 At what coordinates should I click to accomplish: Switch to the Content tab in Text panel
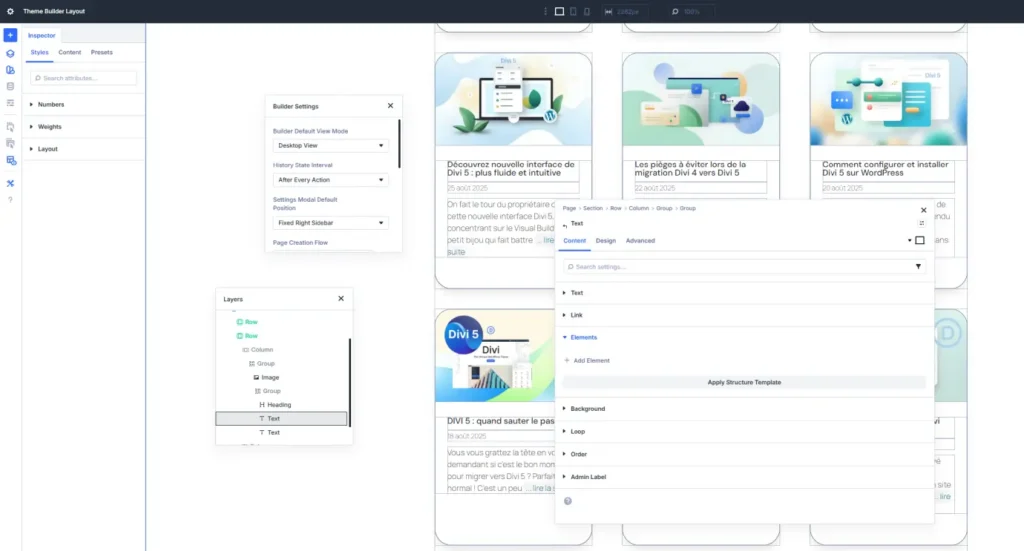(x=575, y=241)
